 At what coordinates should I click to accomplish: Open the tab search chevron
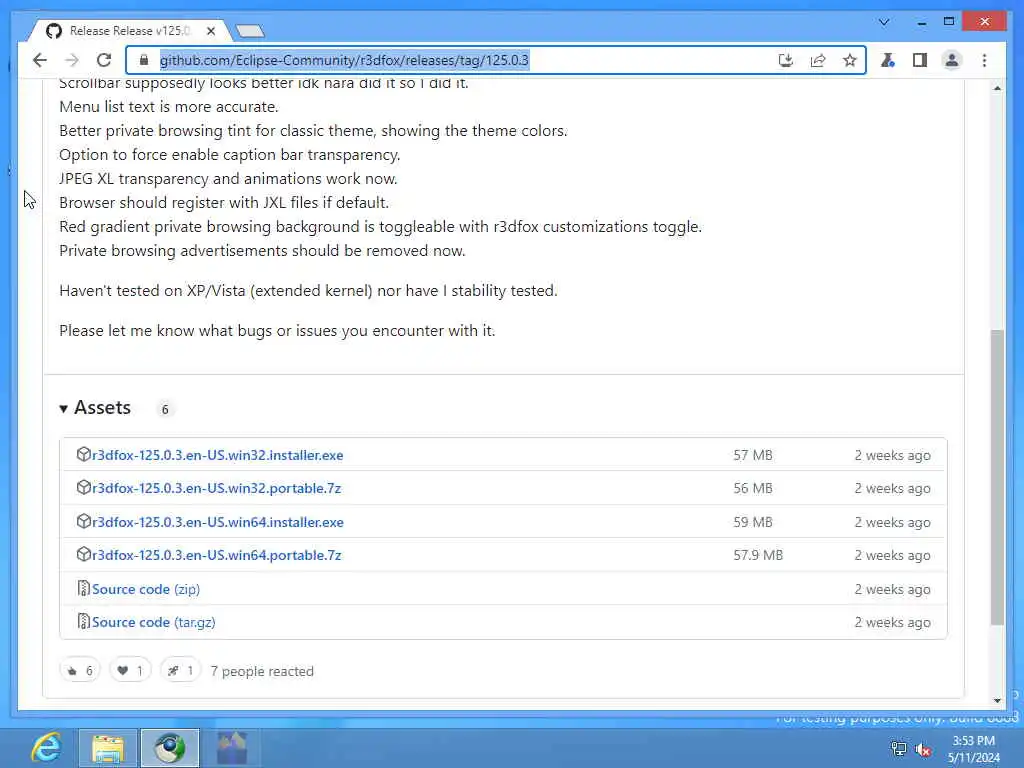(x=884, y=22)
